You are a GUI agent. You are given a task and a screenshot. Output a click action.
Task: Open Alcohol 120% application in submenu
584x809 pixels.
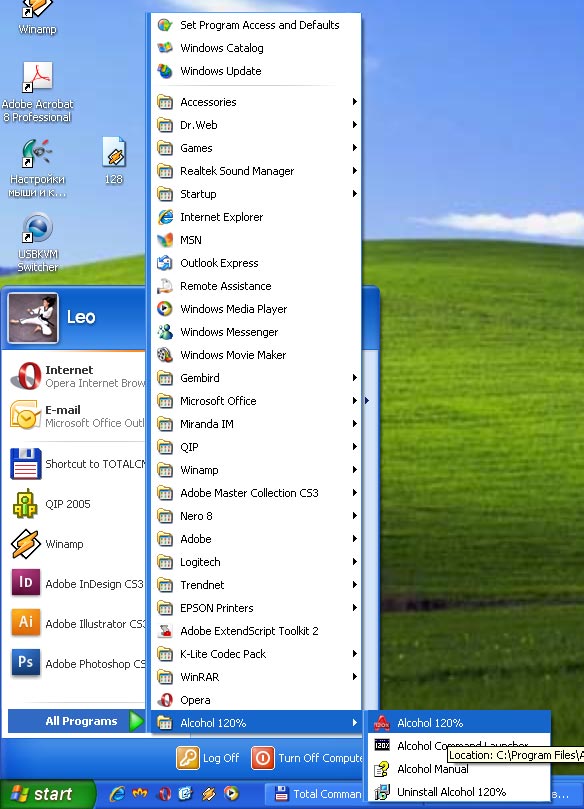coord(458,723)
